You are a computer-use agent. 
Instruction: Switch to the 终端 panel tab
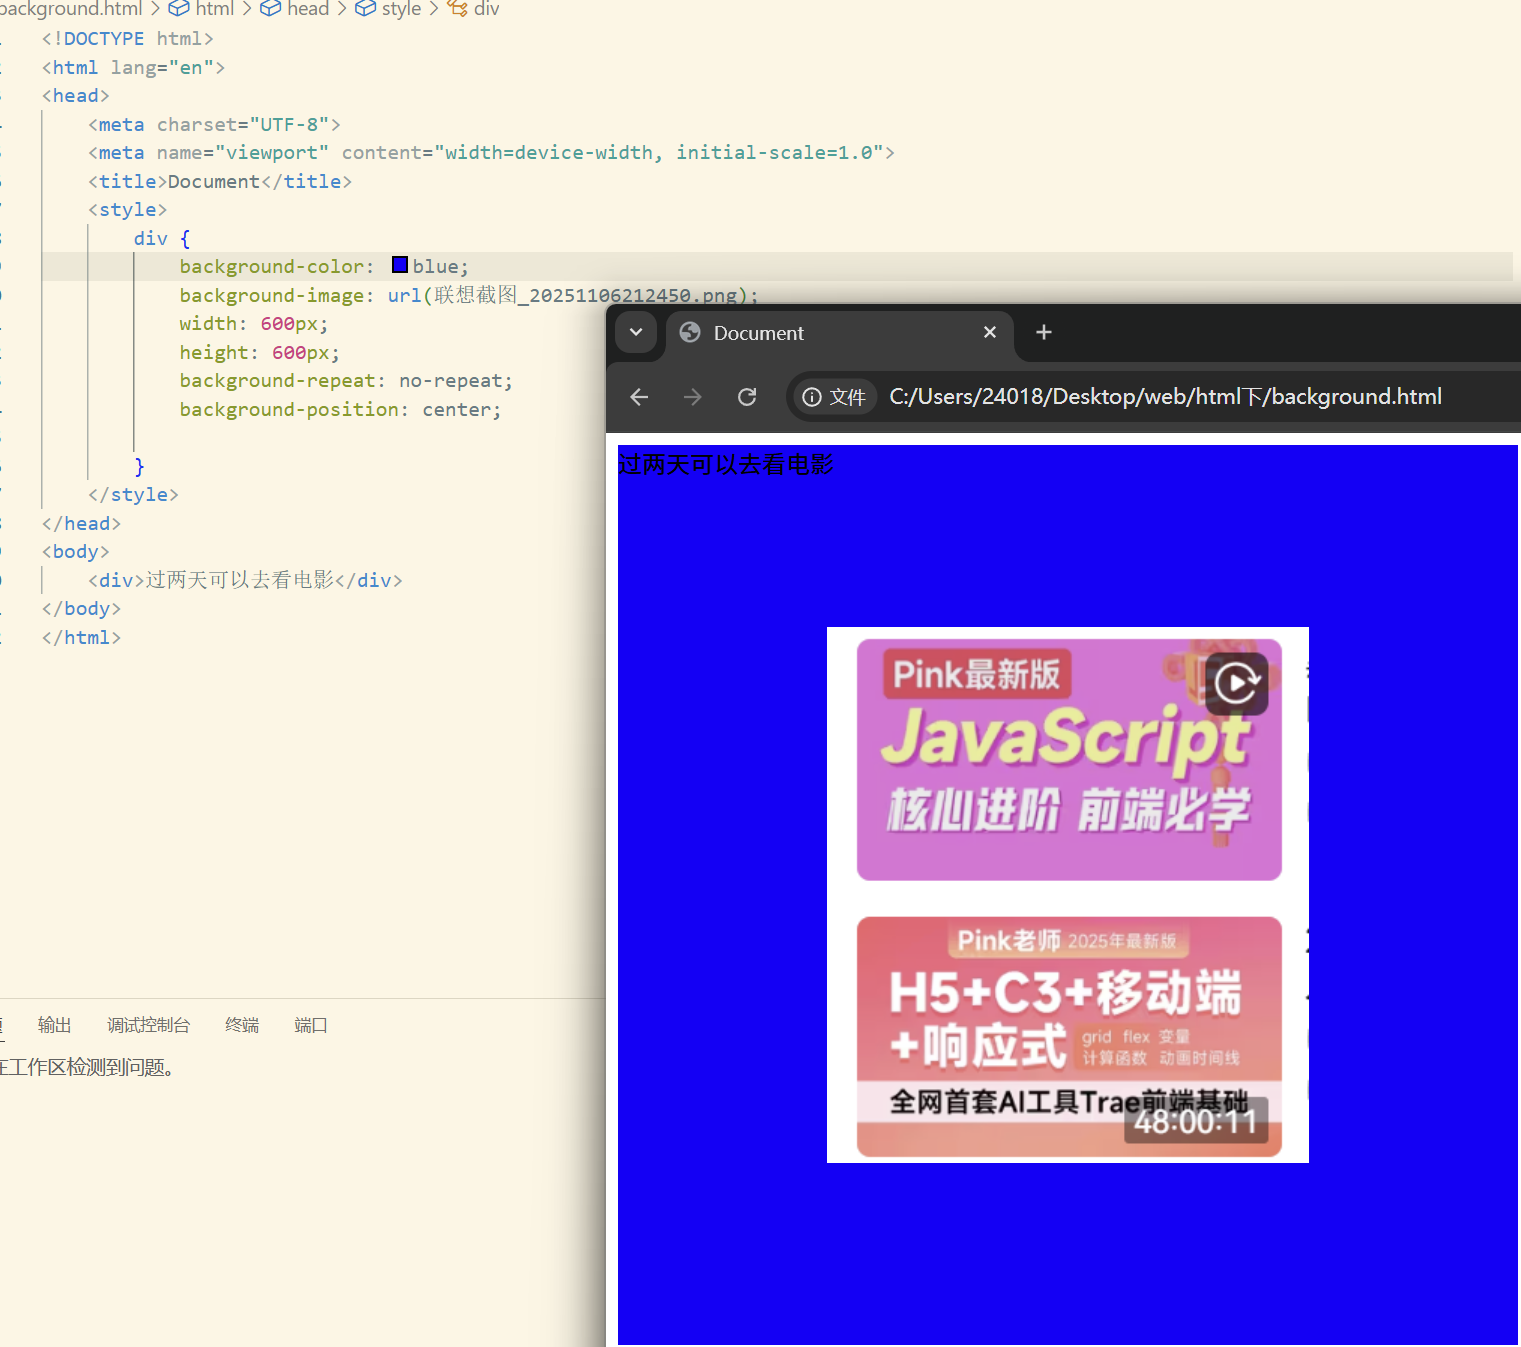tap(242, 1025)
